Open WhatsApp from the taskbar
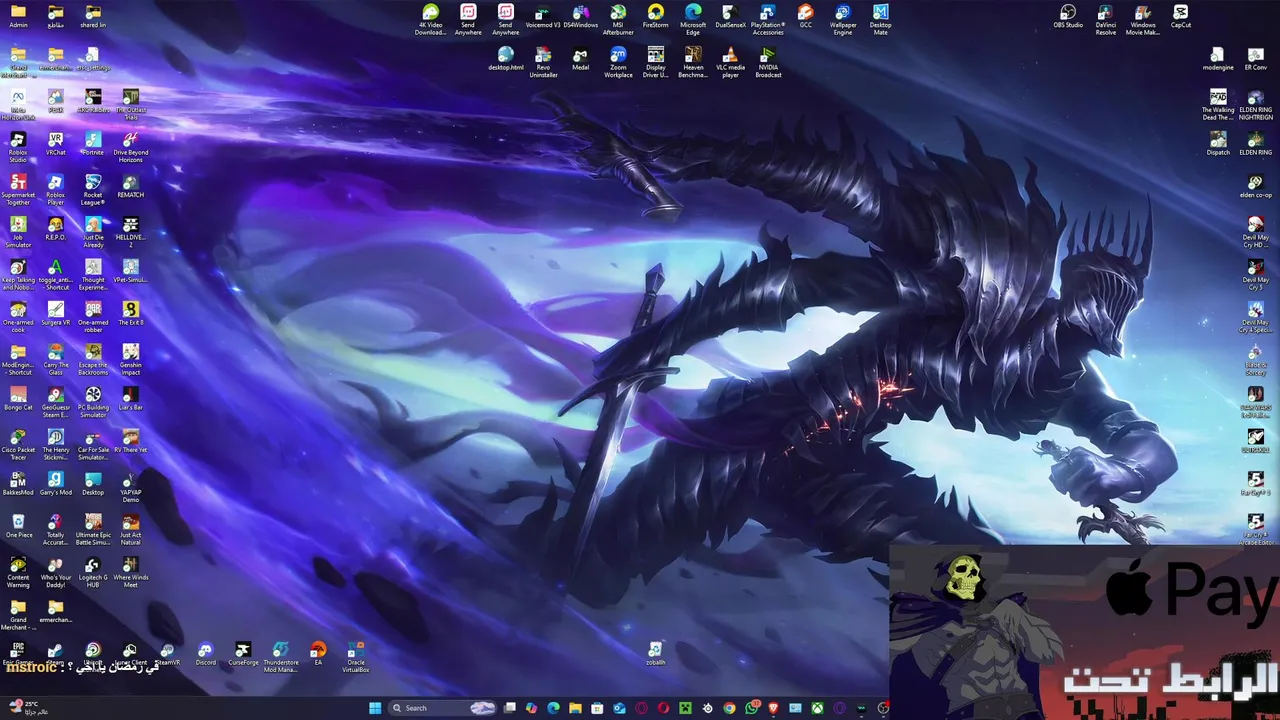1280x720 pixels. (x=751, y=708)
